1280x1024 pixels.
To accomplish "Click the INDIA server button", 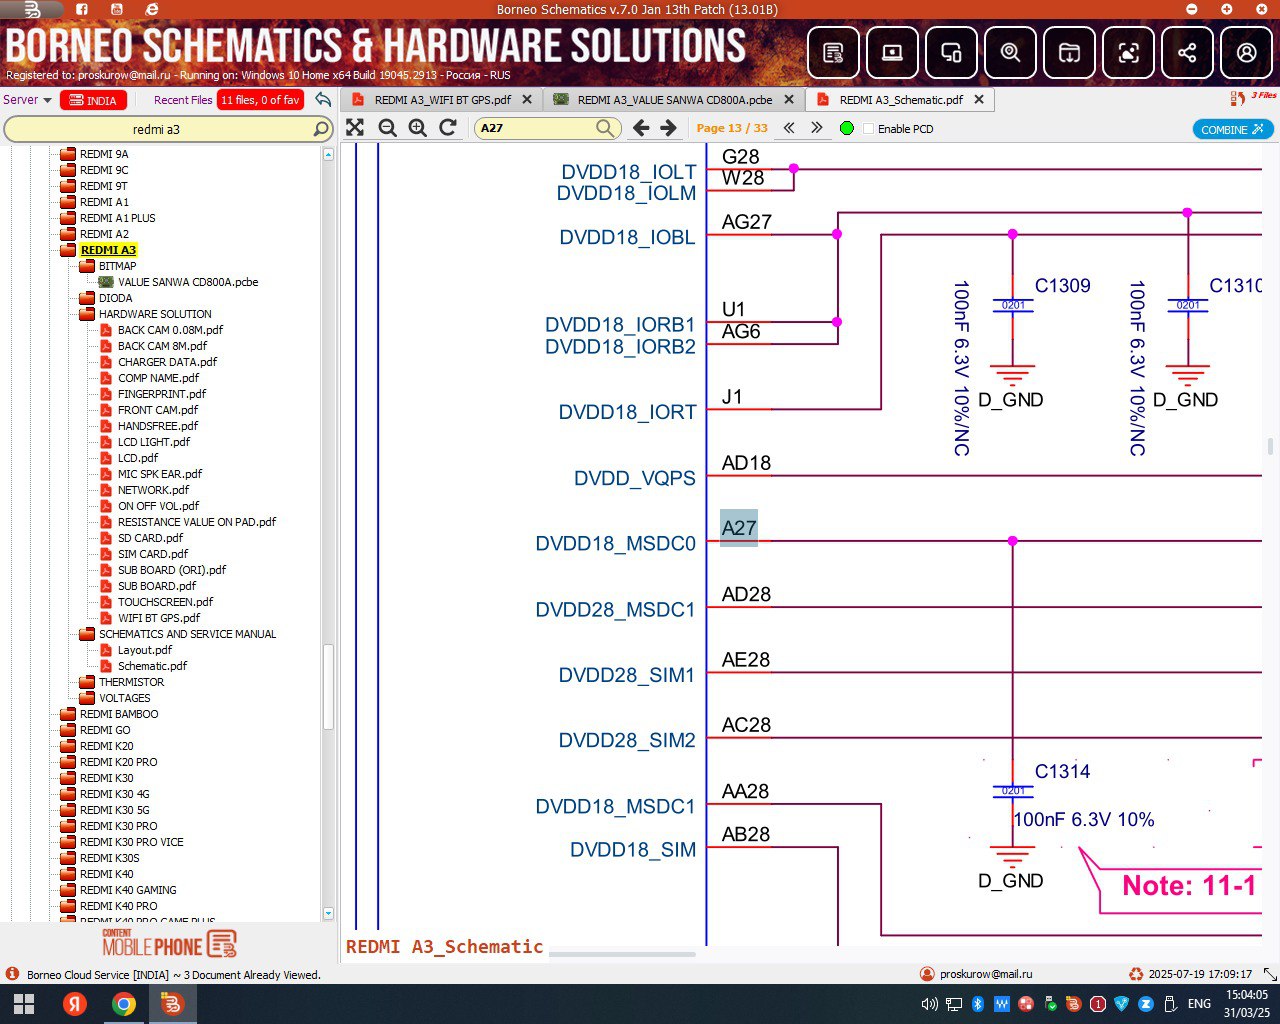I will pos(93,100).
